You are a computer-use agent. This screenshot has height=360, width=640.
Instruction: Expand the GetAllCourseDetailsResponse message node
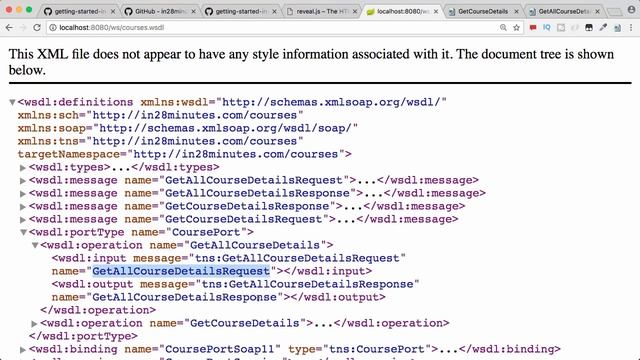pyautogui.click(x=23, y=193)
